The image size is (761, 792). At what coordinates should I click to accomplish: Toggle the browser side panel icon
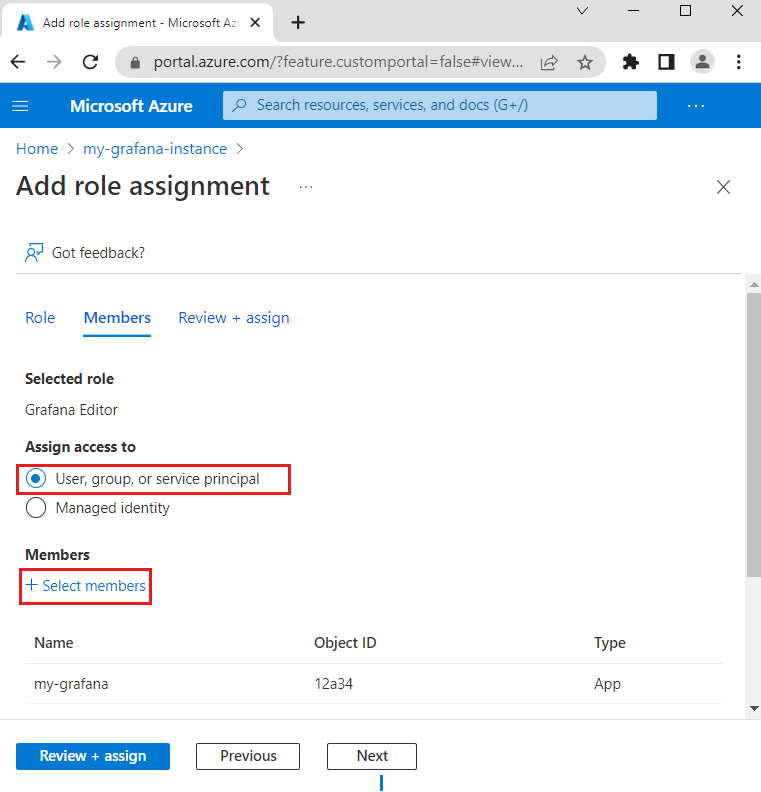[x=667, y=62]
